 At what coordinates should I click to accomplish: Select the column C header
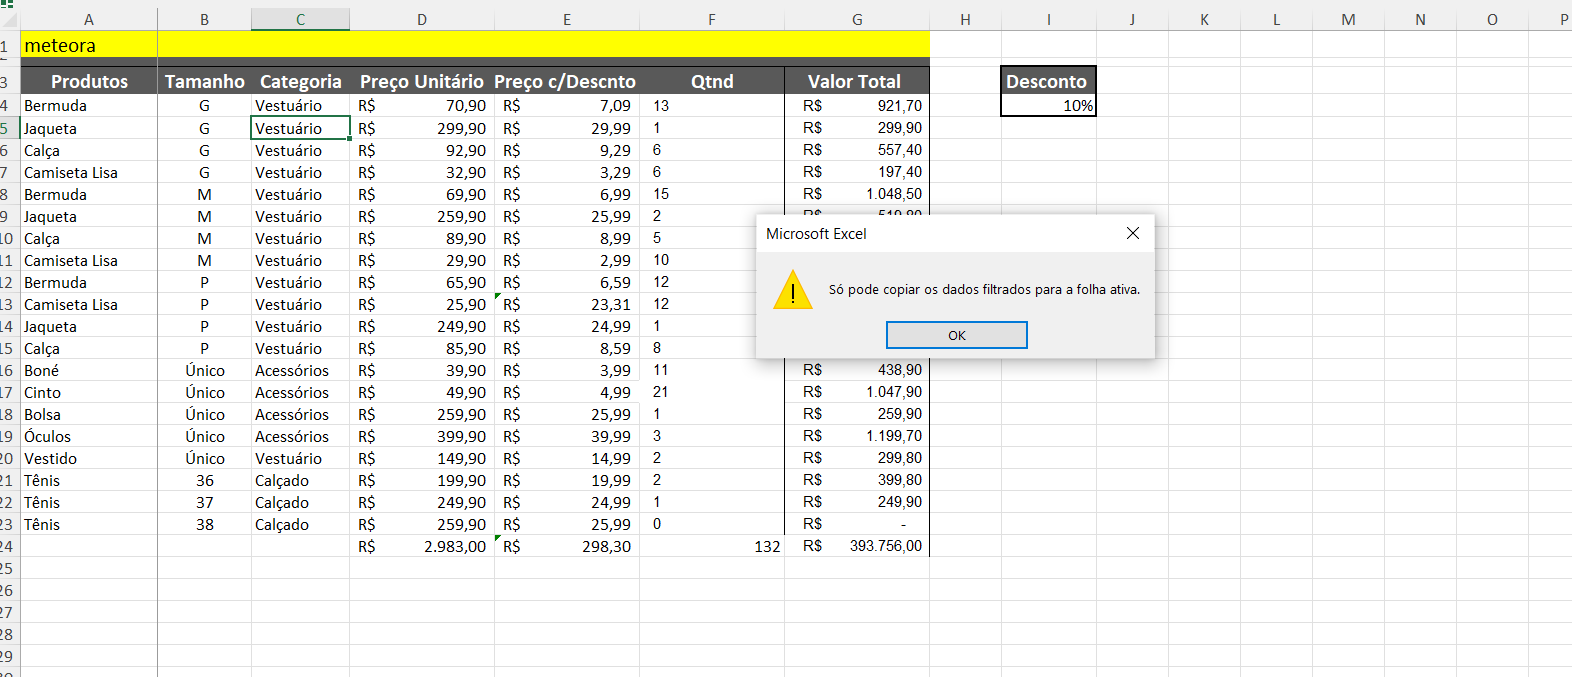coord(300,20)
